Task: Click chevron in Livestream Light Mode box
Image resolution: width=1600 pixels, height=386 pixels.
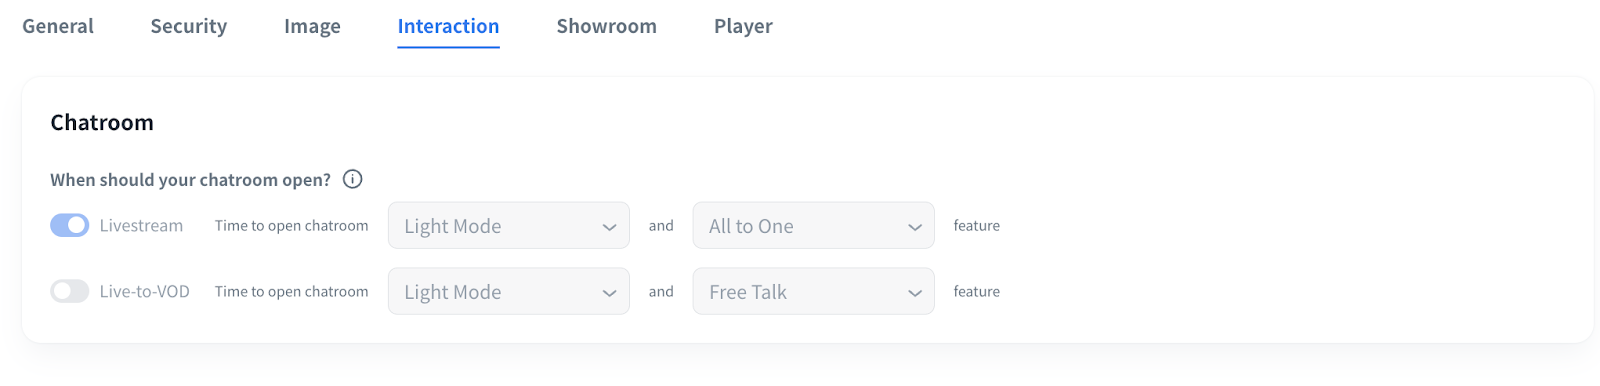Action: click(x=609, y=228)
